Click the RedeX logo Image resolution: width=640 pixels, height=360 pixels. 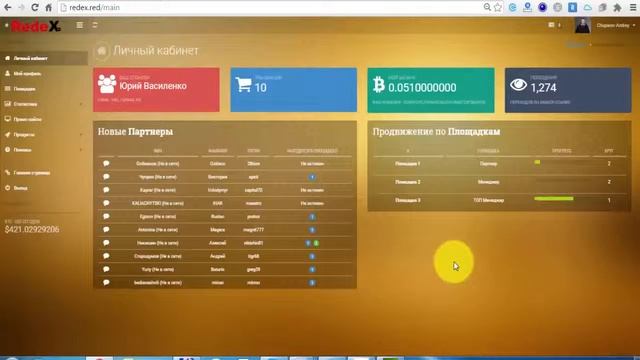click(36, 26)
